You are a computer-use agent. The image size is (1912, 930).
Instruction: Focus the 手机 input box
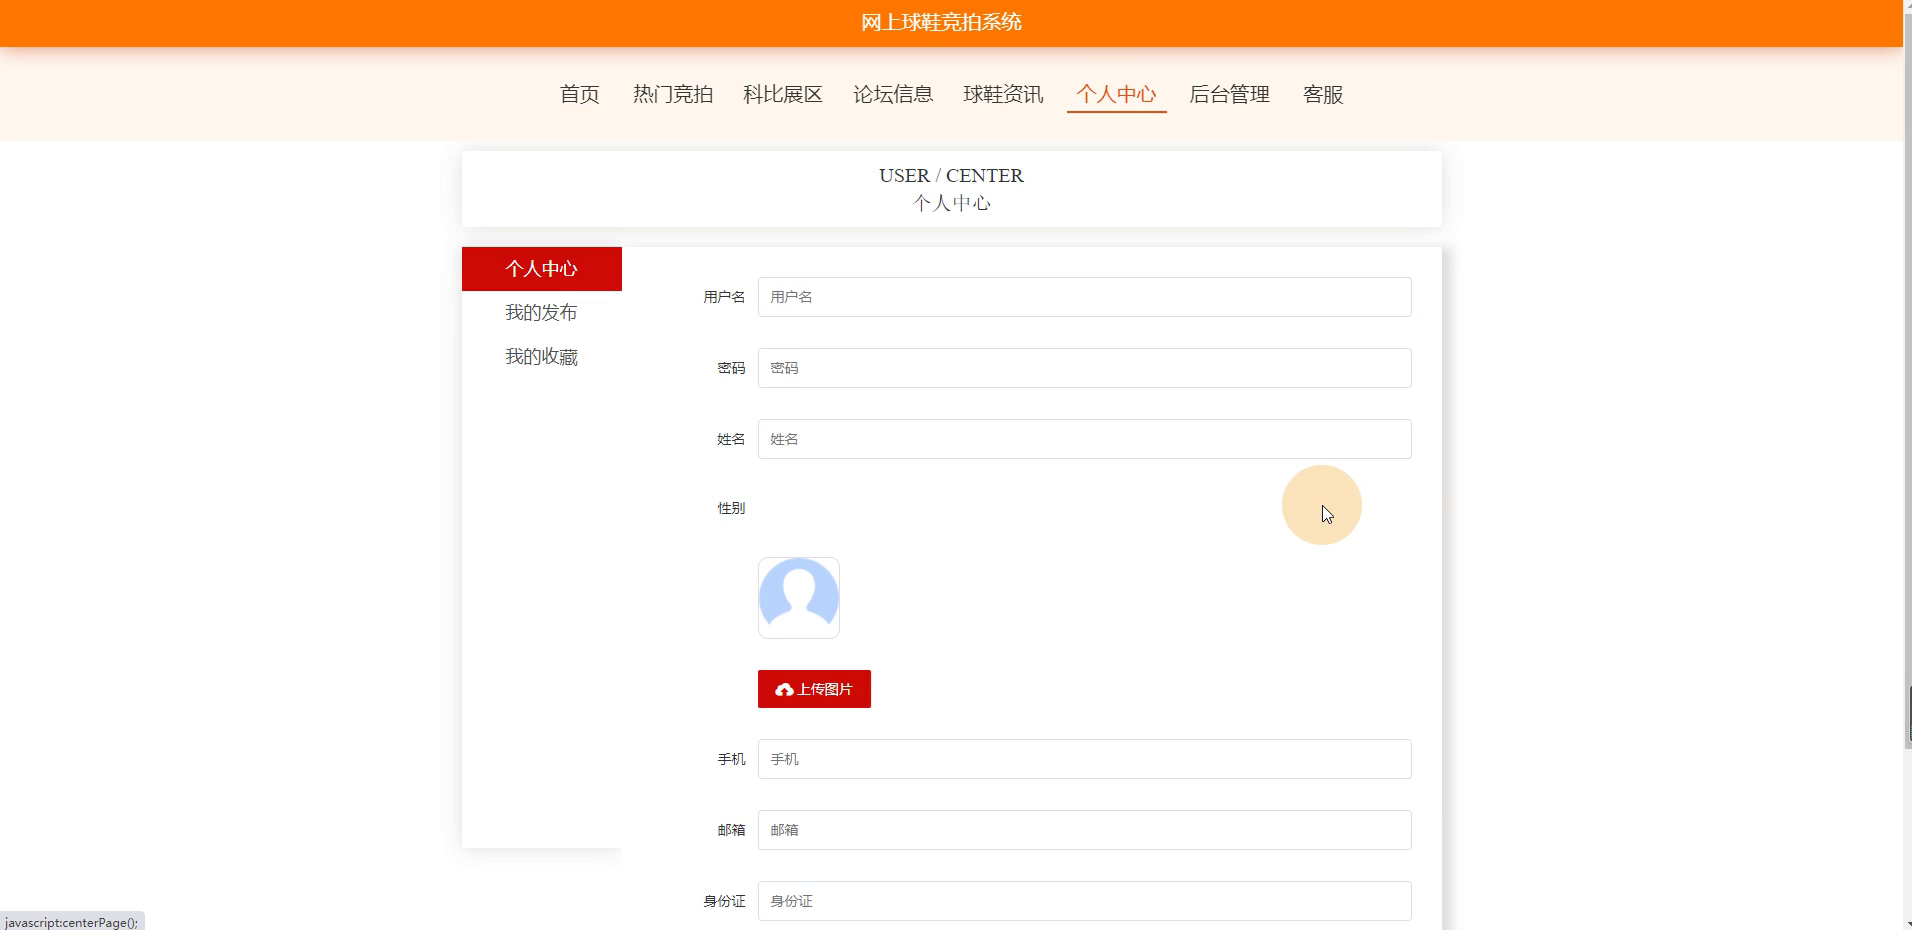click(x=1084, y=759)
